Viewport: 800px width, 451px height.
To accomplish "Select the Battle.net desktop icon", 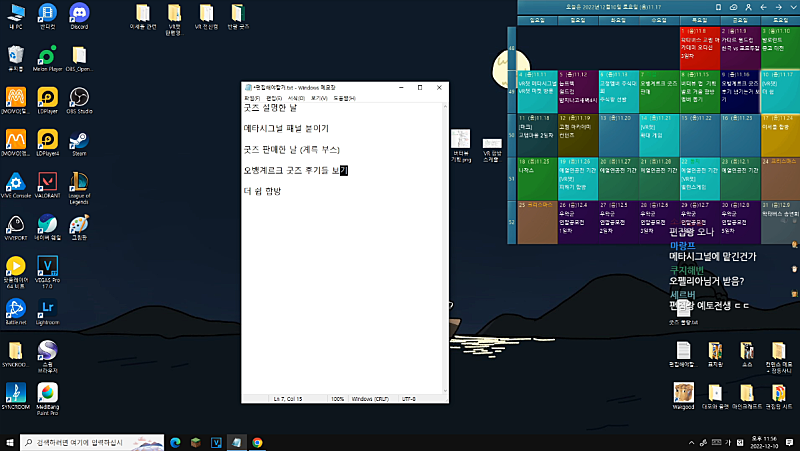I will point(15,309).
